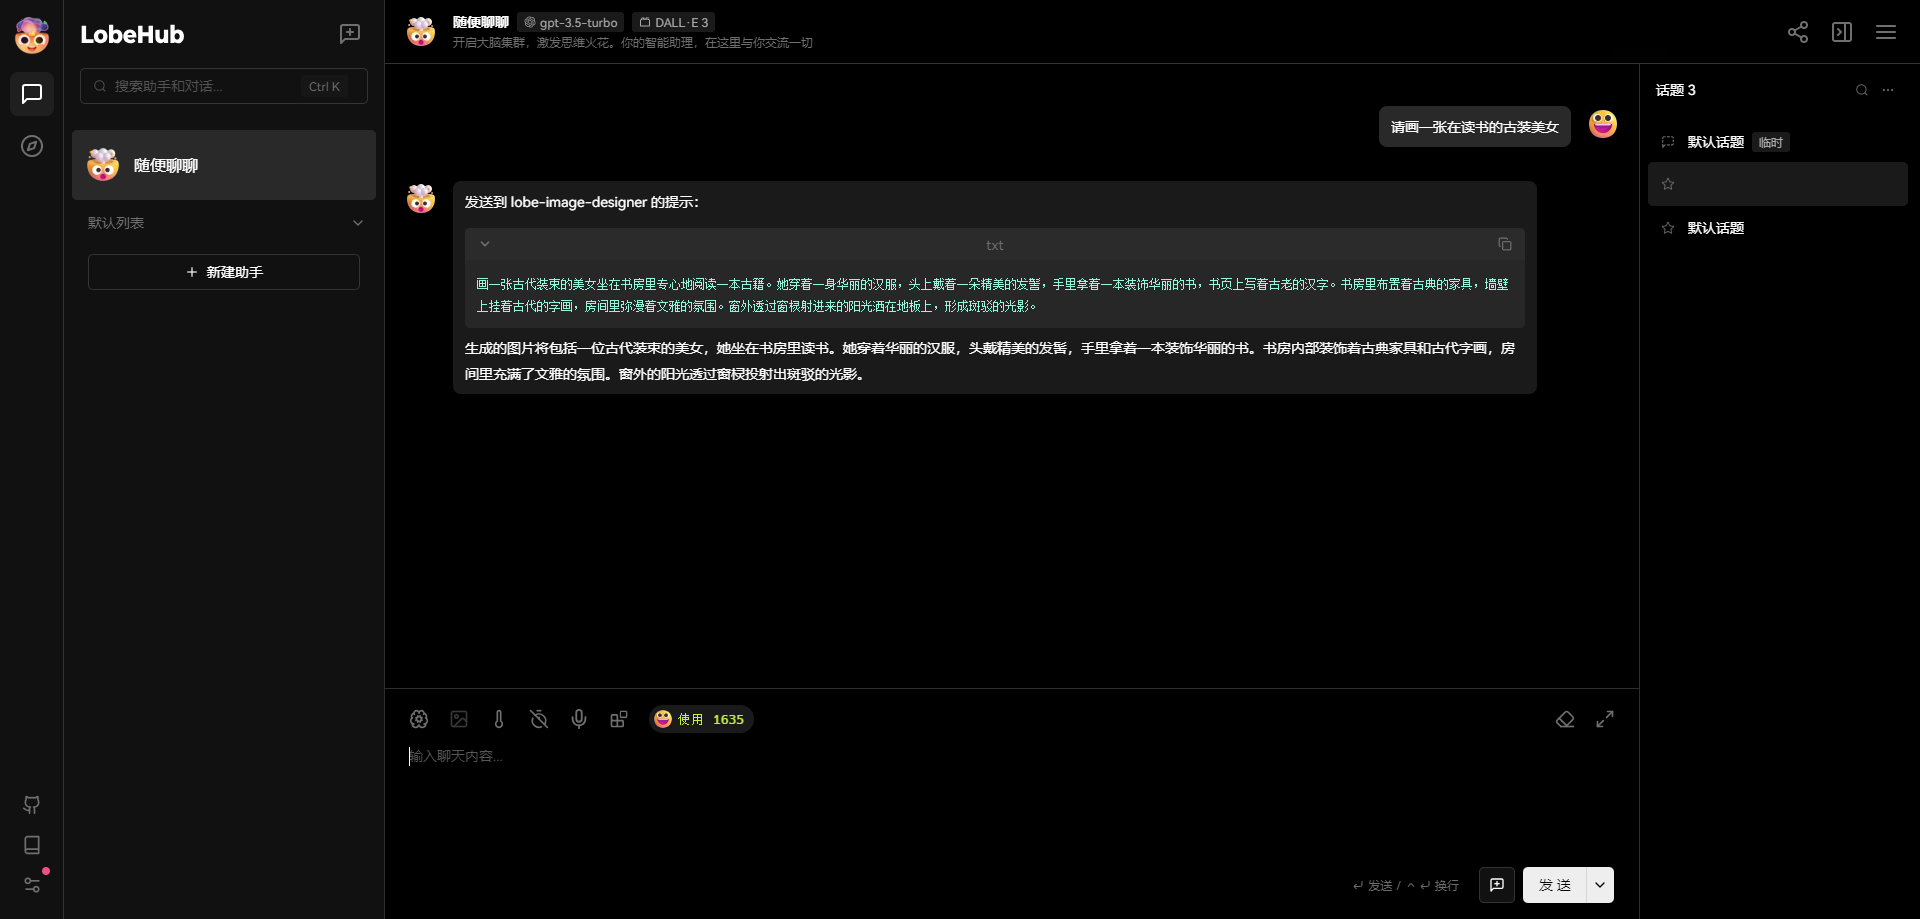Select the 随便聊聊 assistant in the list
1920x919 pixels.
[224, 165]
